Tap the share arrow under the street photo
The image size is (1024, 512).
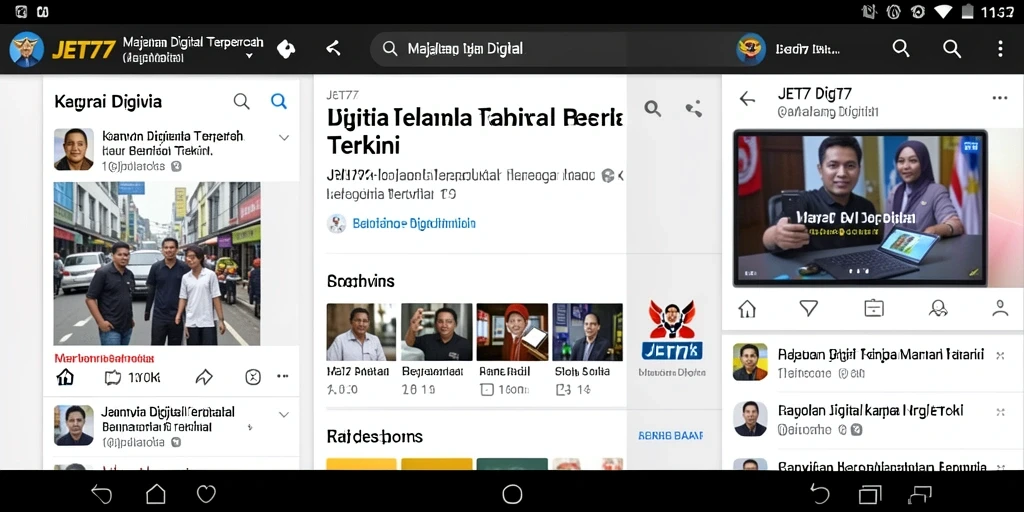click(204, 377)
